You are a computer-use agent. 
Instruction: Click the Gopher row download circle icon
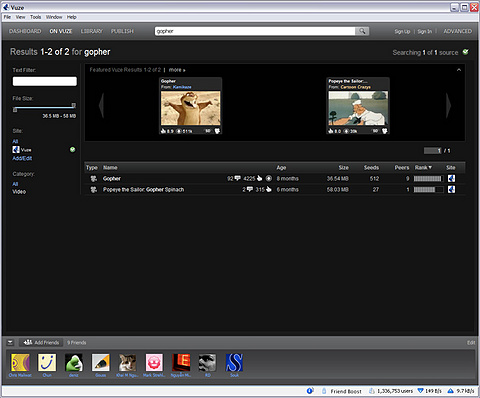pos(269,178)
